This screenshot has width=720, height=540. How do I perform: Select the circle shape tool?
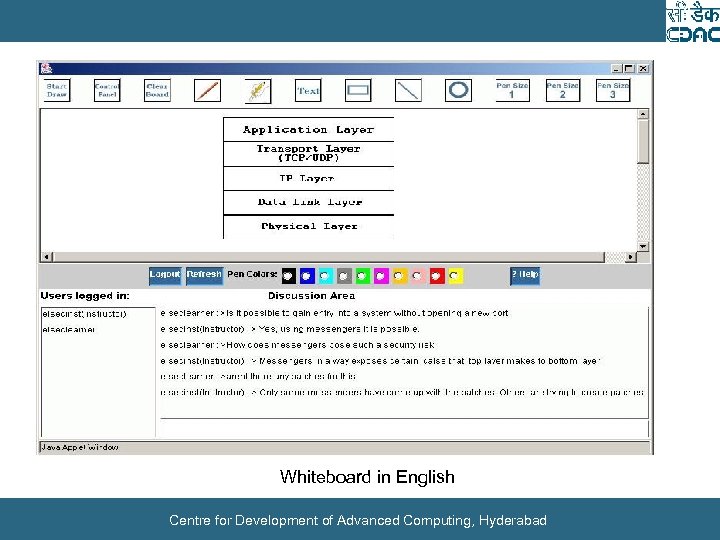click(458, 90)
